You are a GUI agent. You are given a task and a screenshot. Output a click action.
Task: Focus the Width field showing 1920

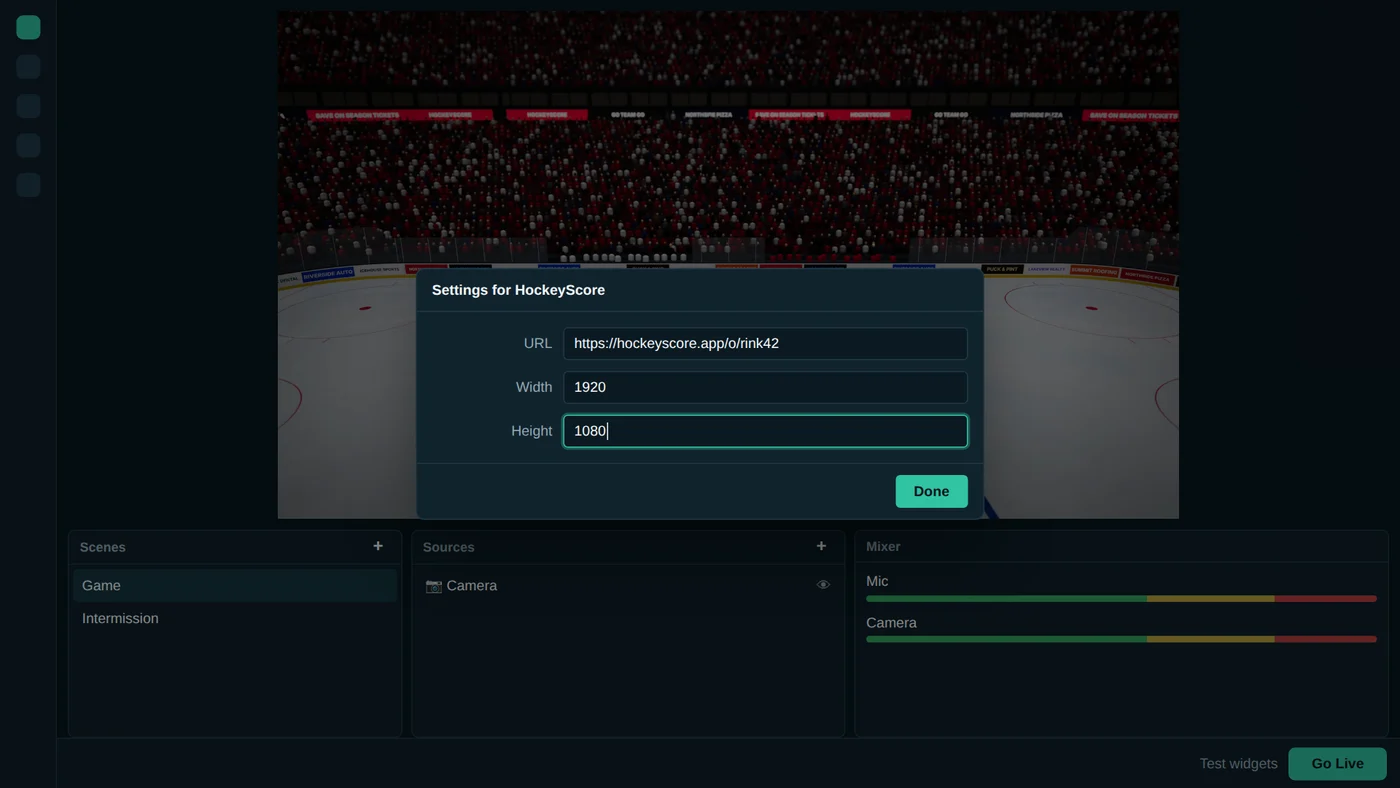click(x=765, y=387)
